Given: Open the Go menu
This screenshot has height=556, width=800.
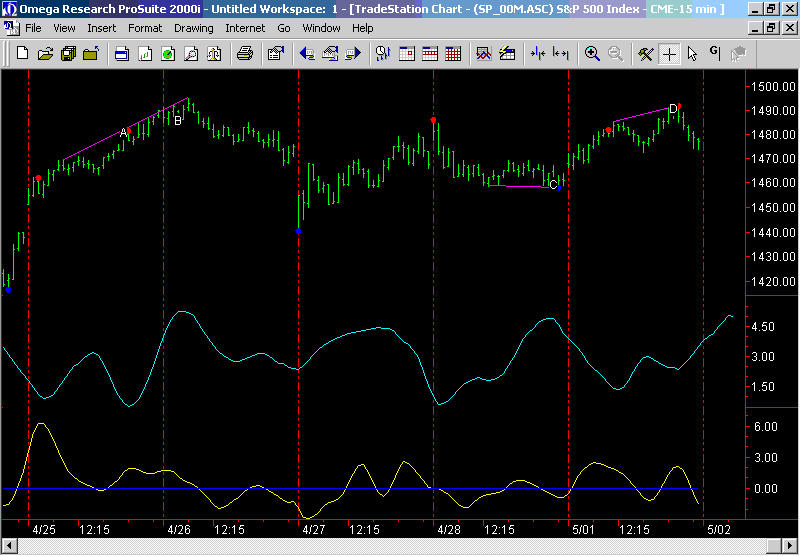Looking at the screenshot, I should pos(284,28).
